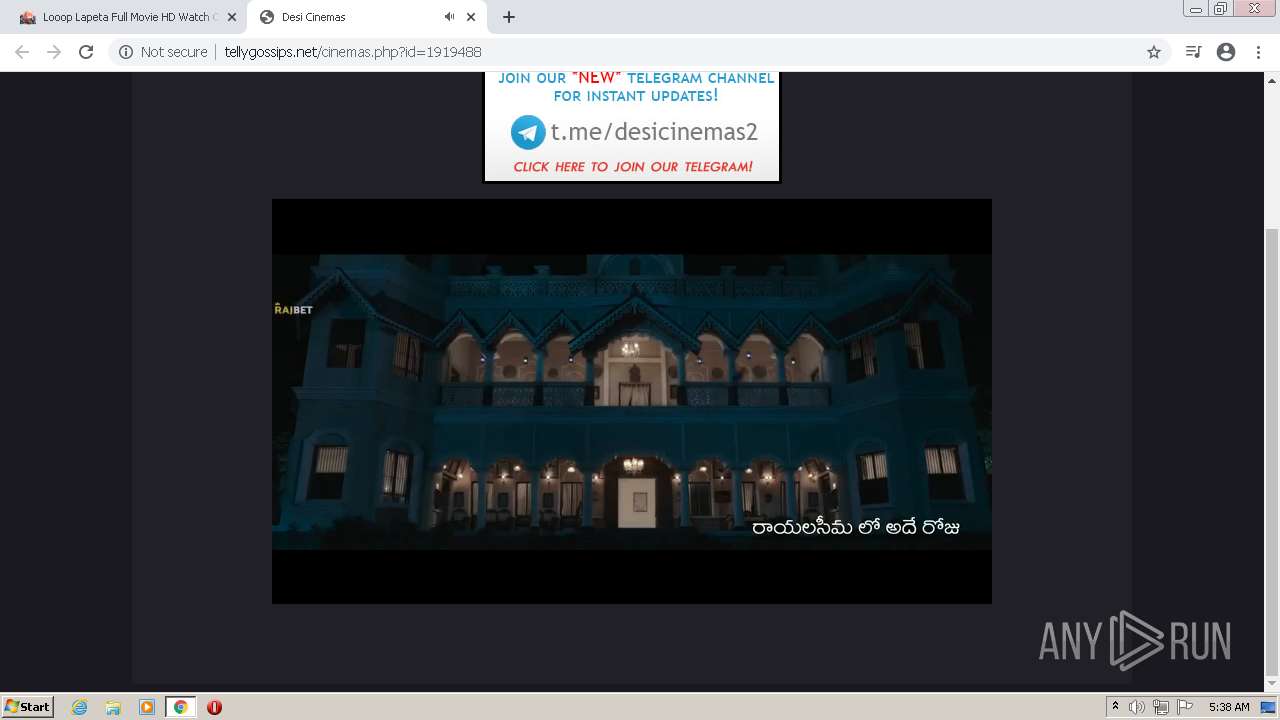Show hidden system tray icons
The width and height of the screenshot is (1280, 720).
[1116, 707]
